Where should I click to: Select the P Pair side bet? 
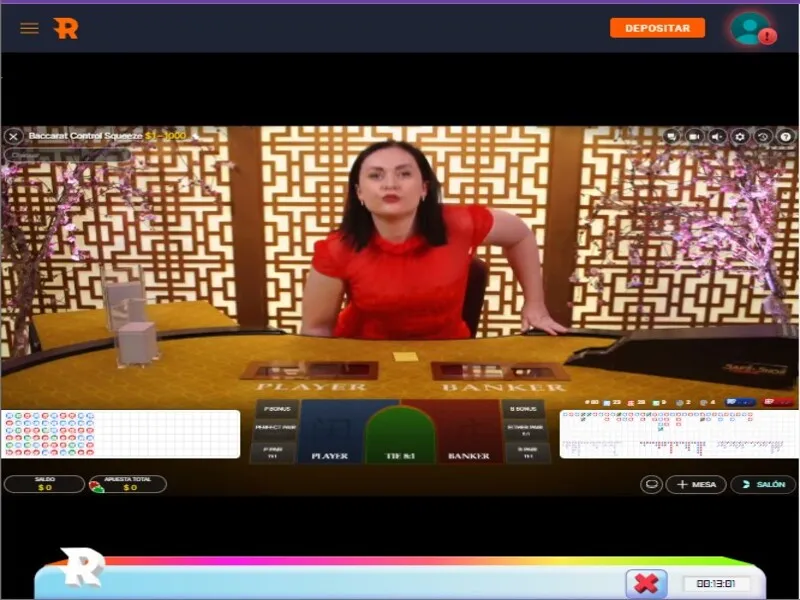[272, 453]
